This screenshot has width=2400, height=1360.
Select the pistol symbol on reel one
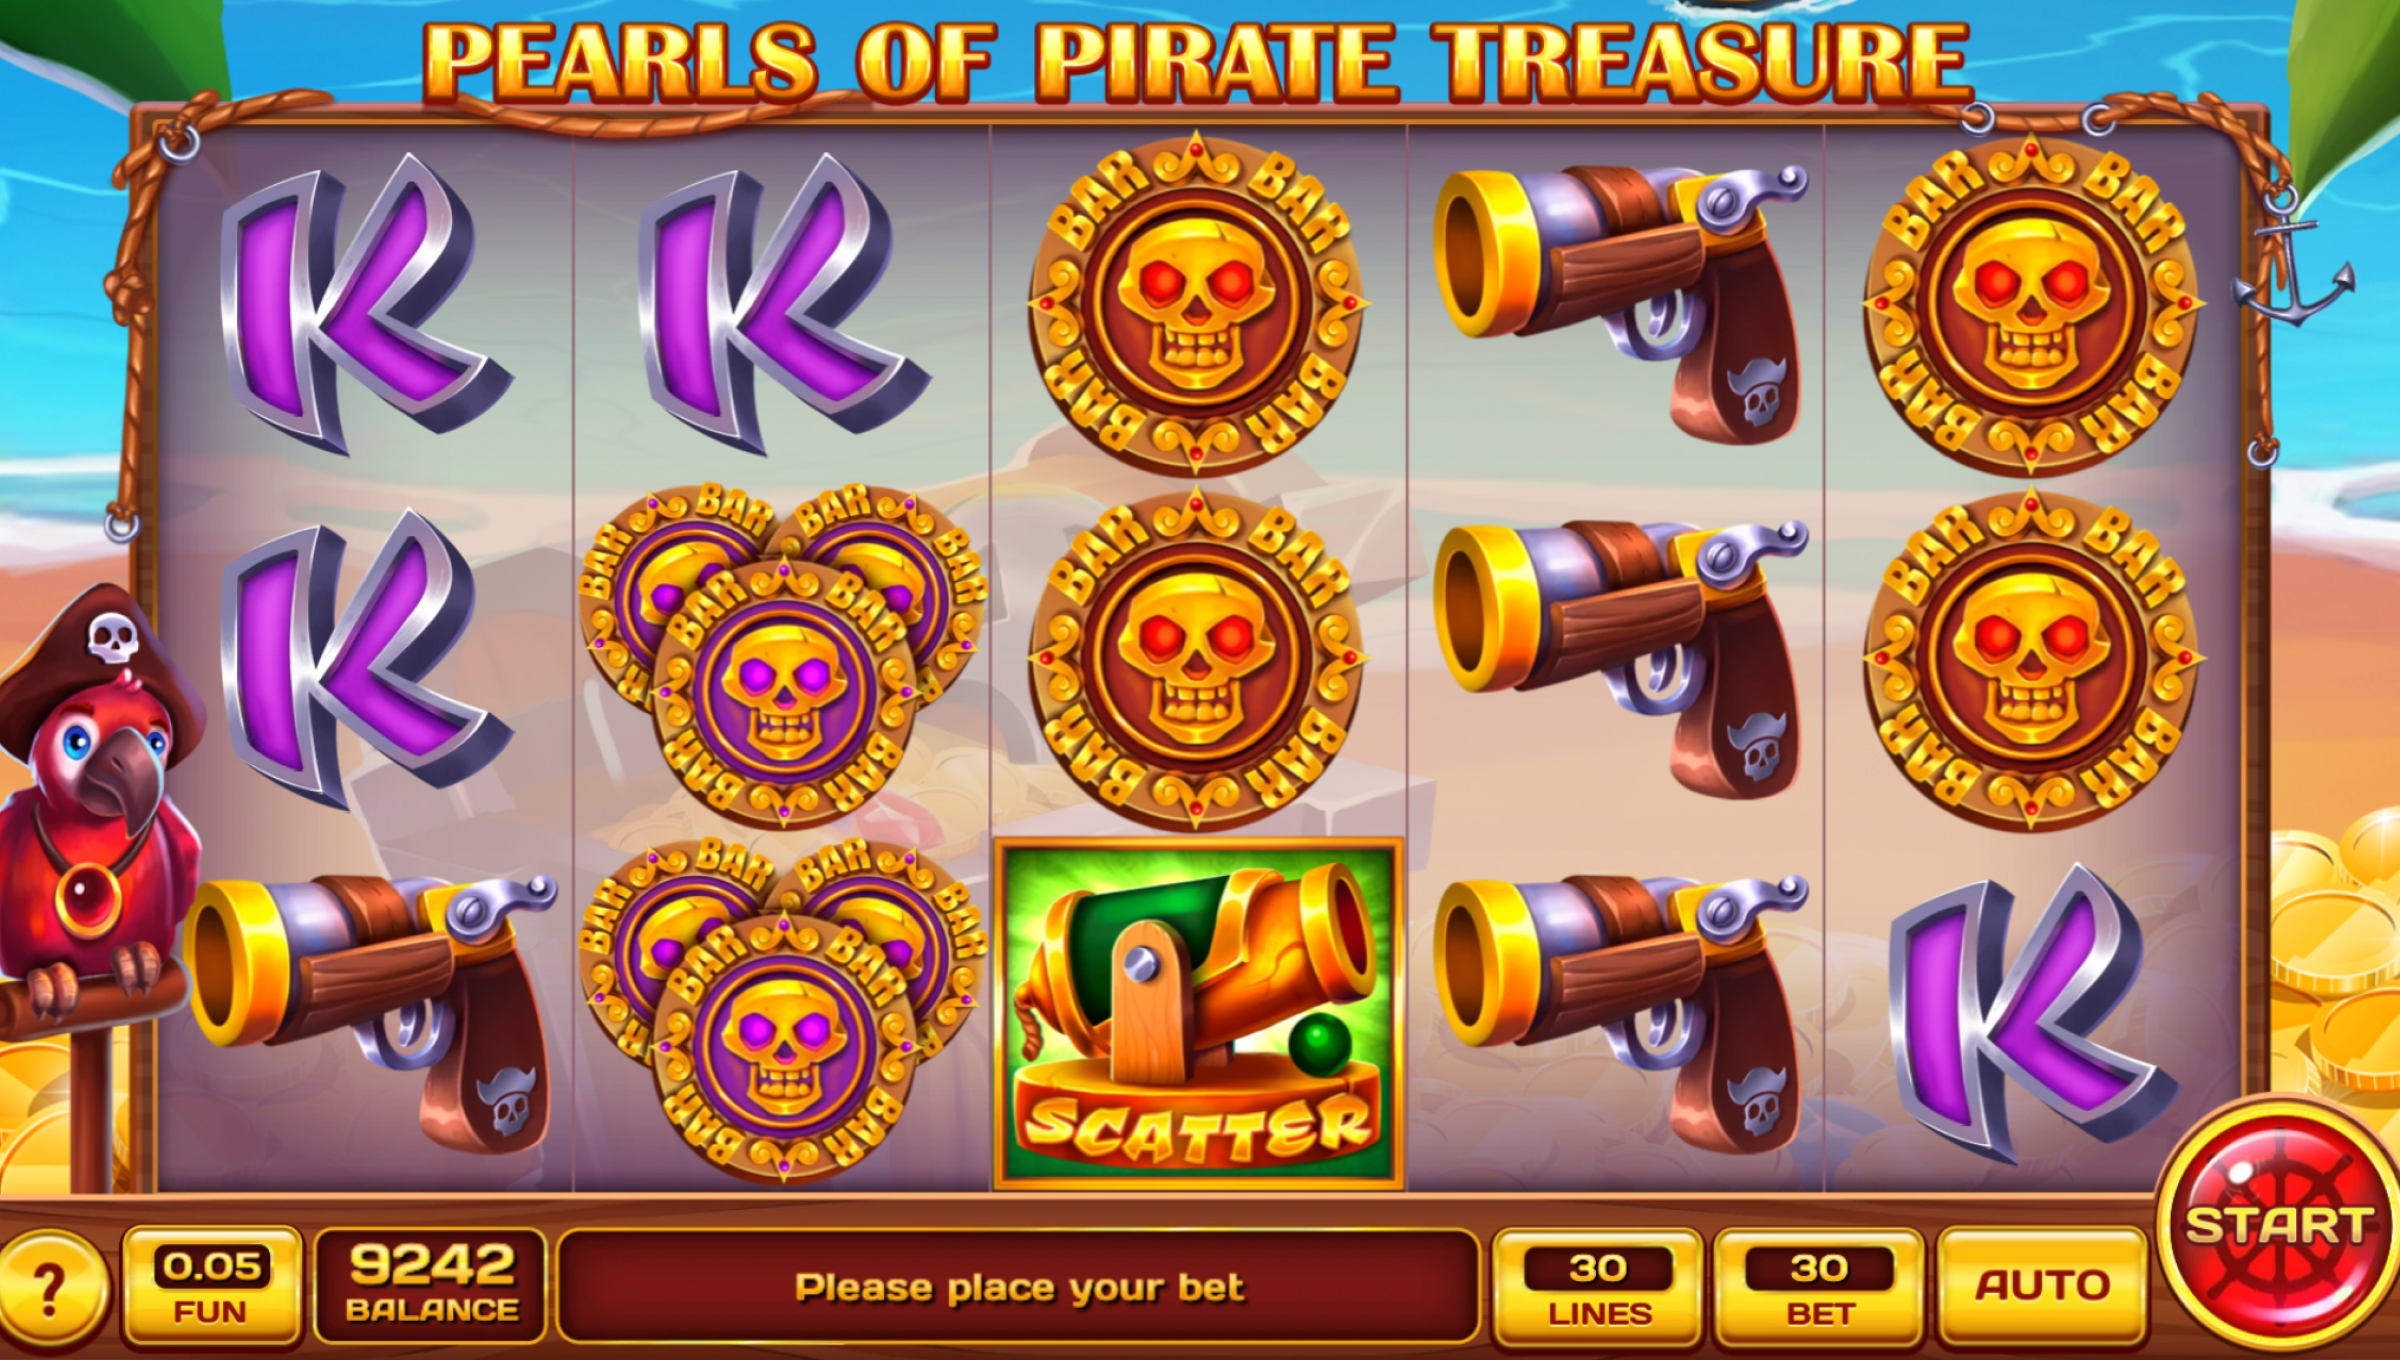pos(370,1010)
